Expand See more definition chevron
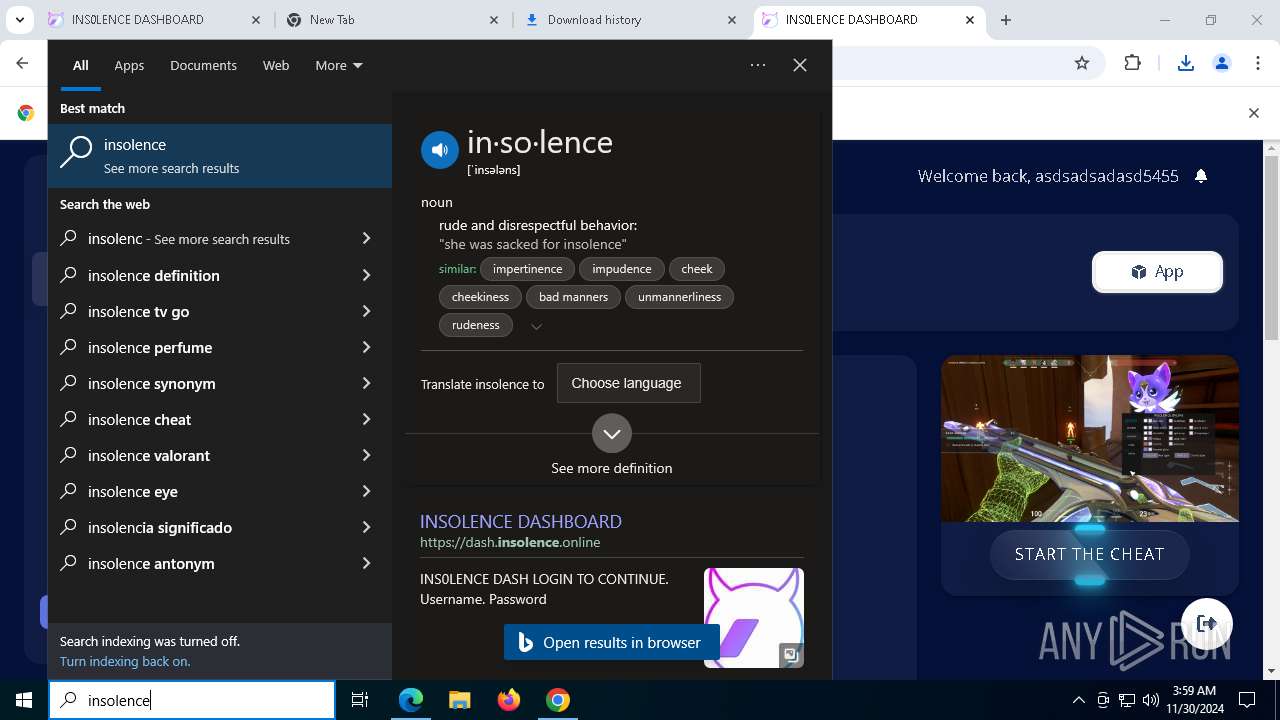 [x=612, y=434]
